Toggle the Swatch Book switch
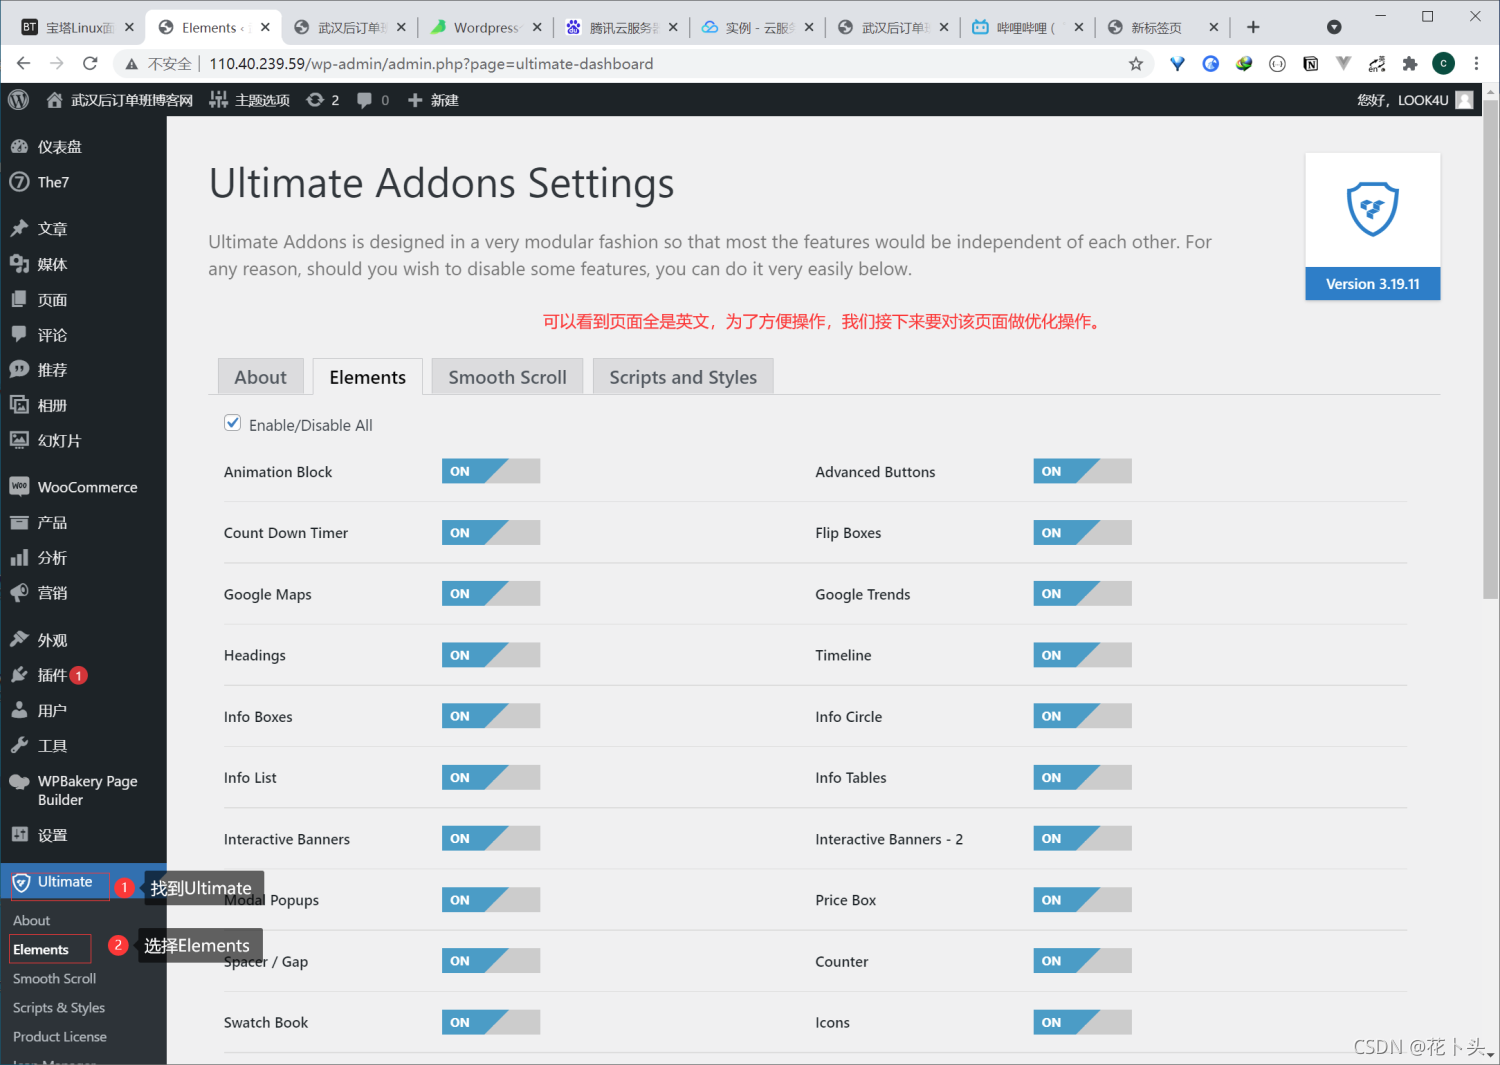Screen dimensions: 1500x1065 [491, 1022]
